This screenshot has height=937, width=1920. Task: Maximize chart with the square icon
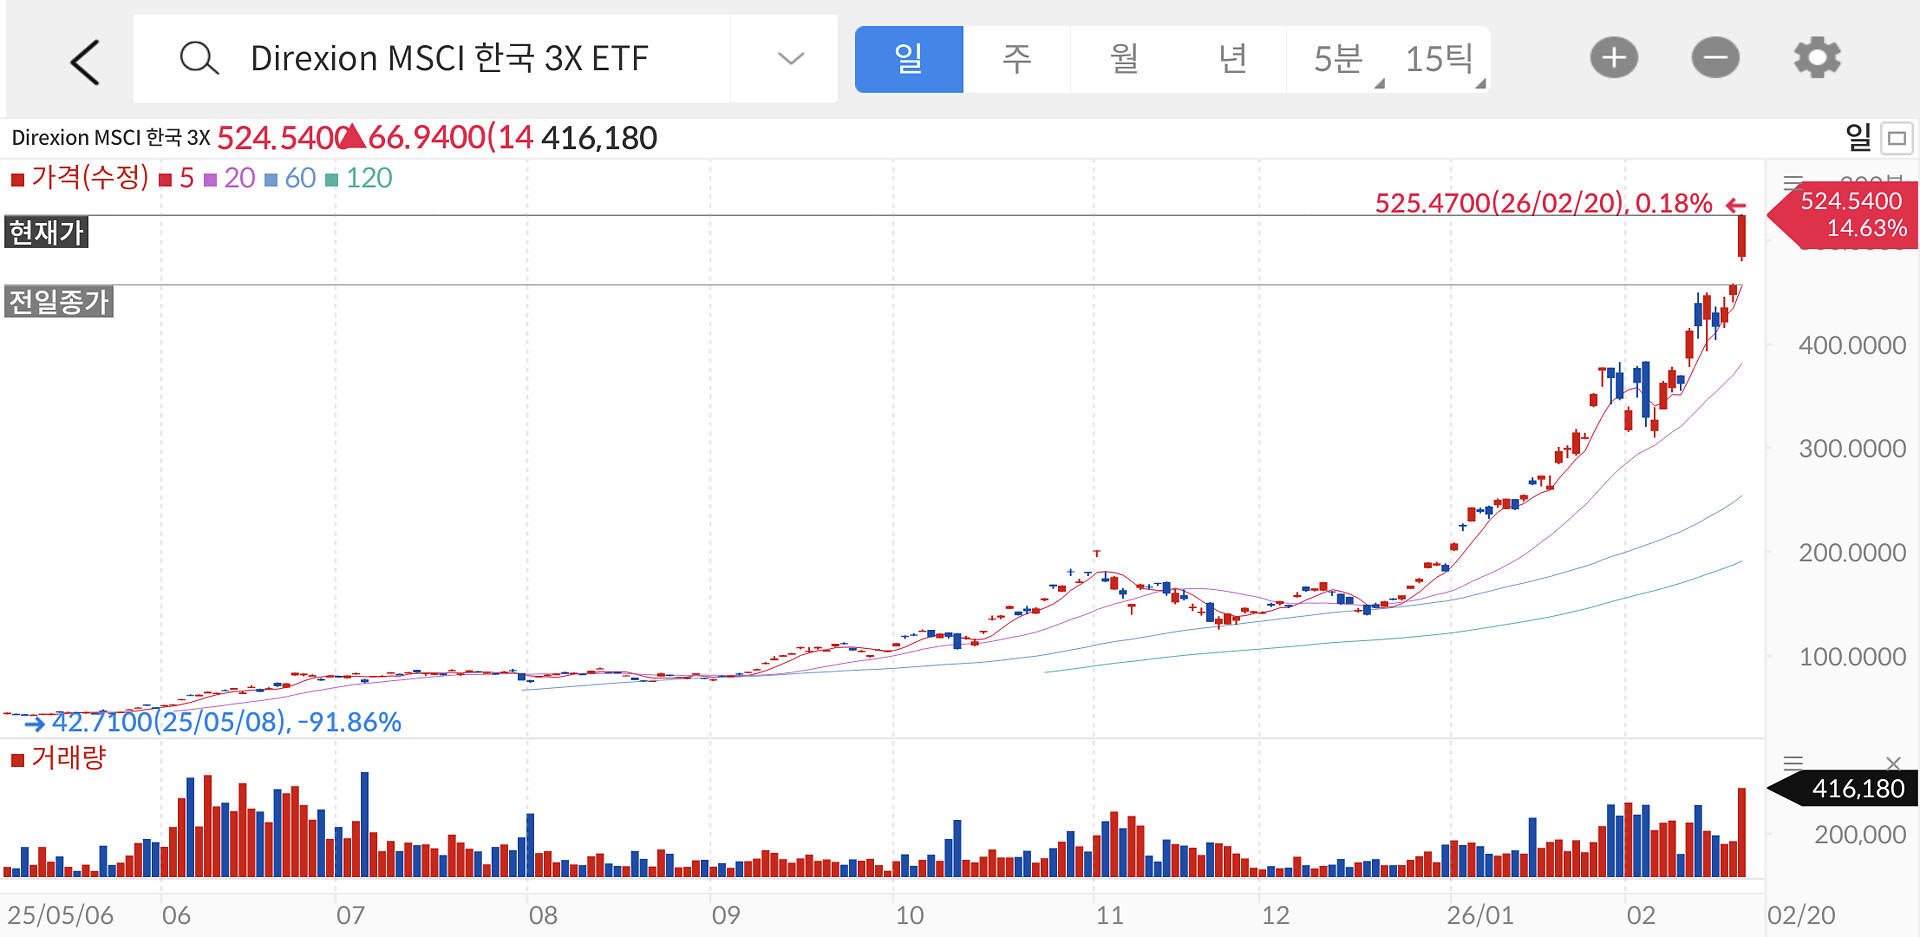1896,138
